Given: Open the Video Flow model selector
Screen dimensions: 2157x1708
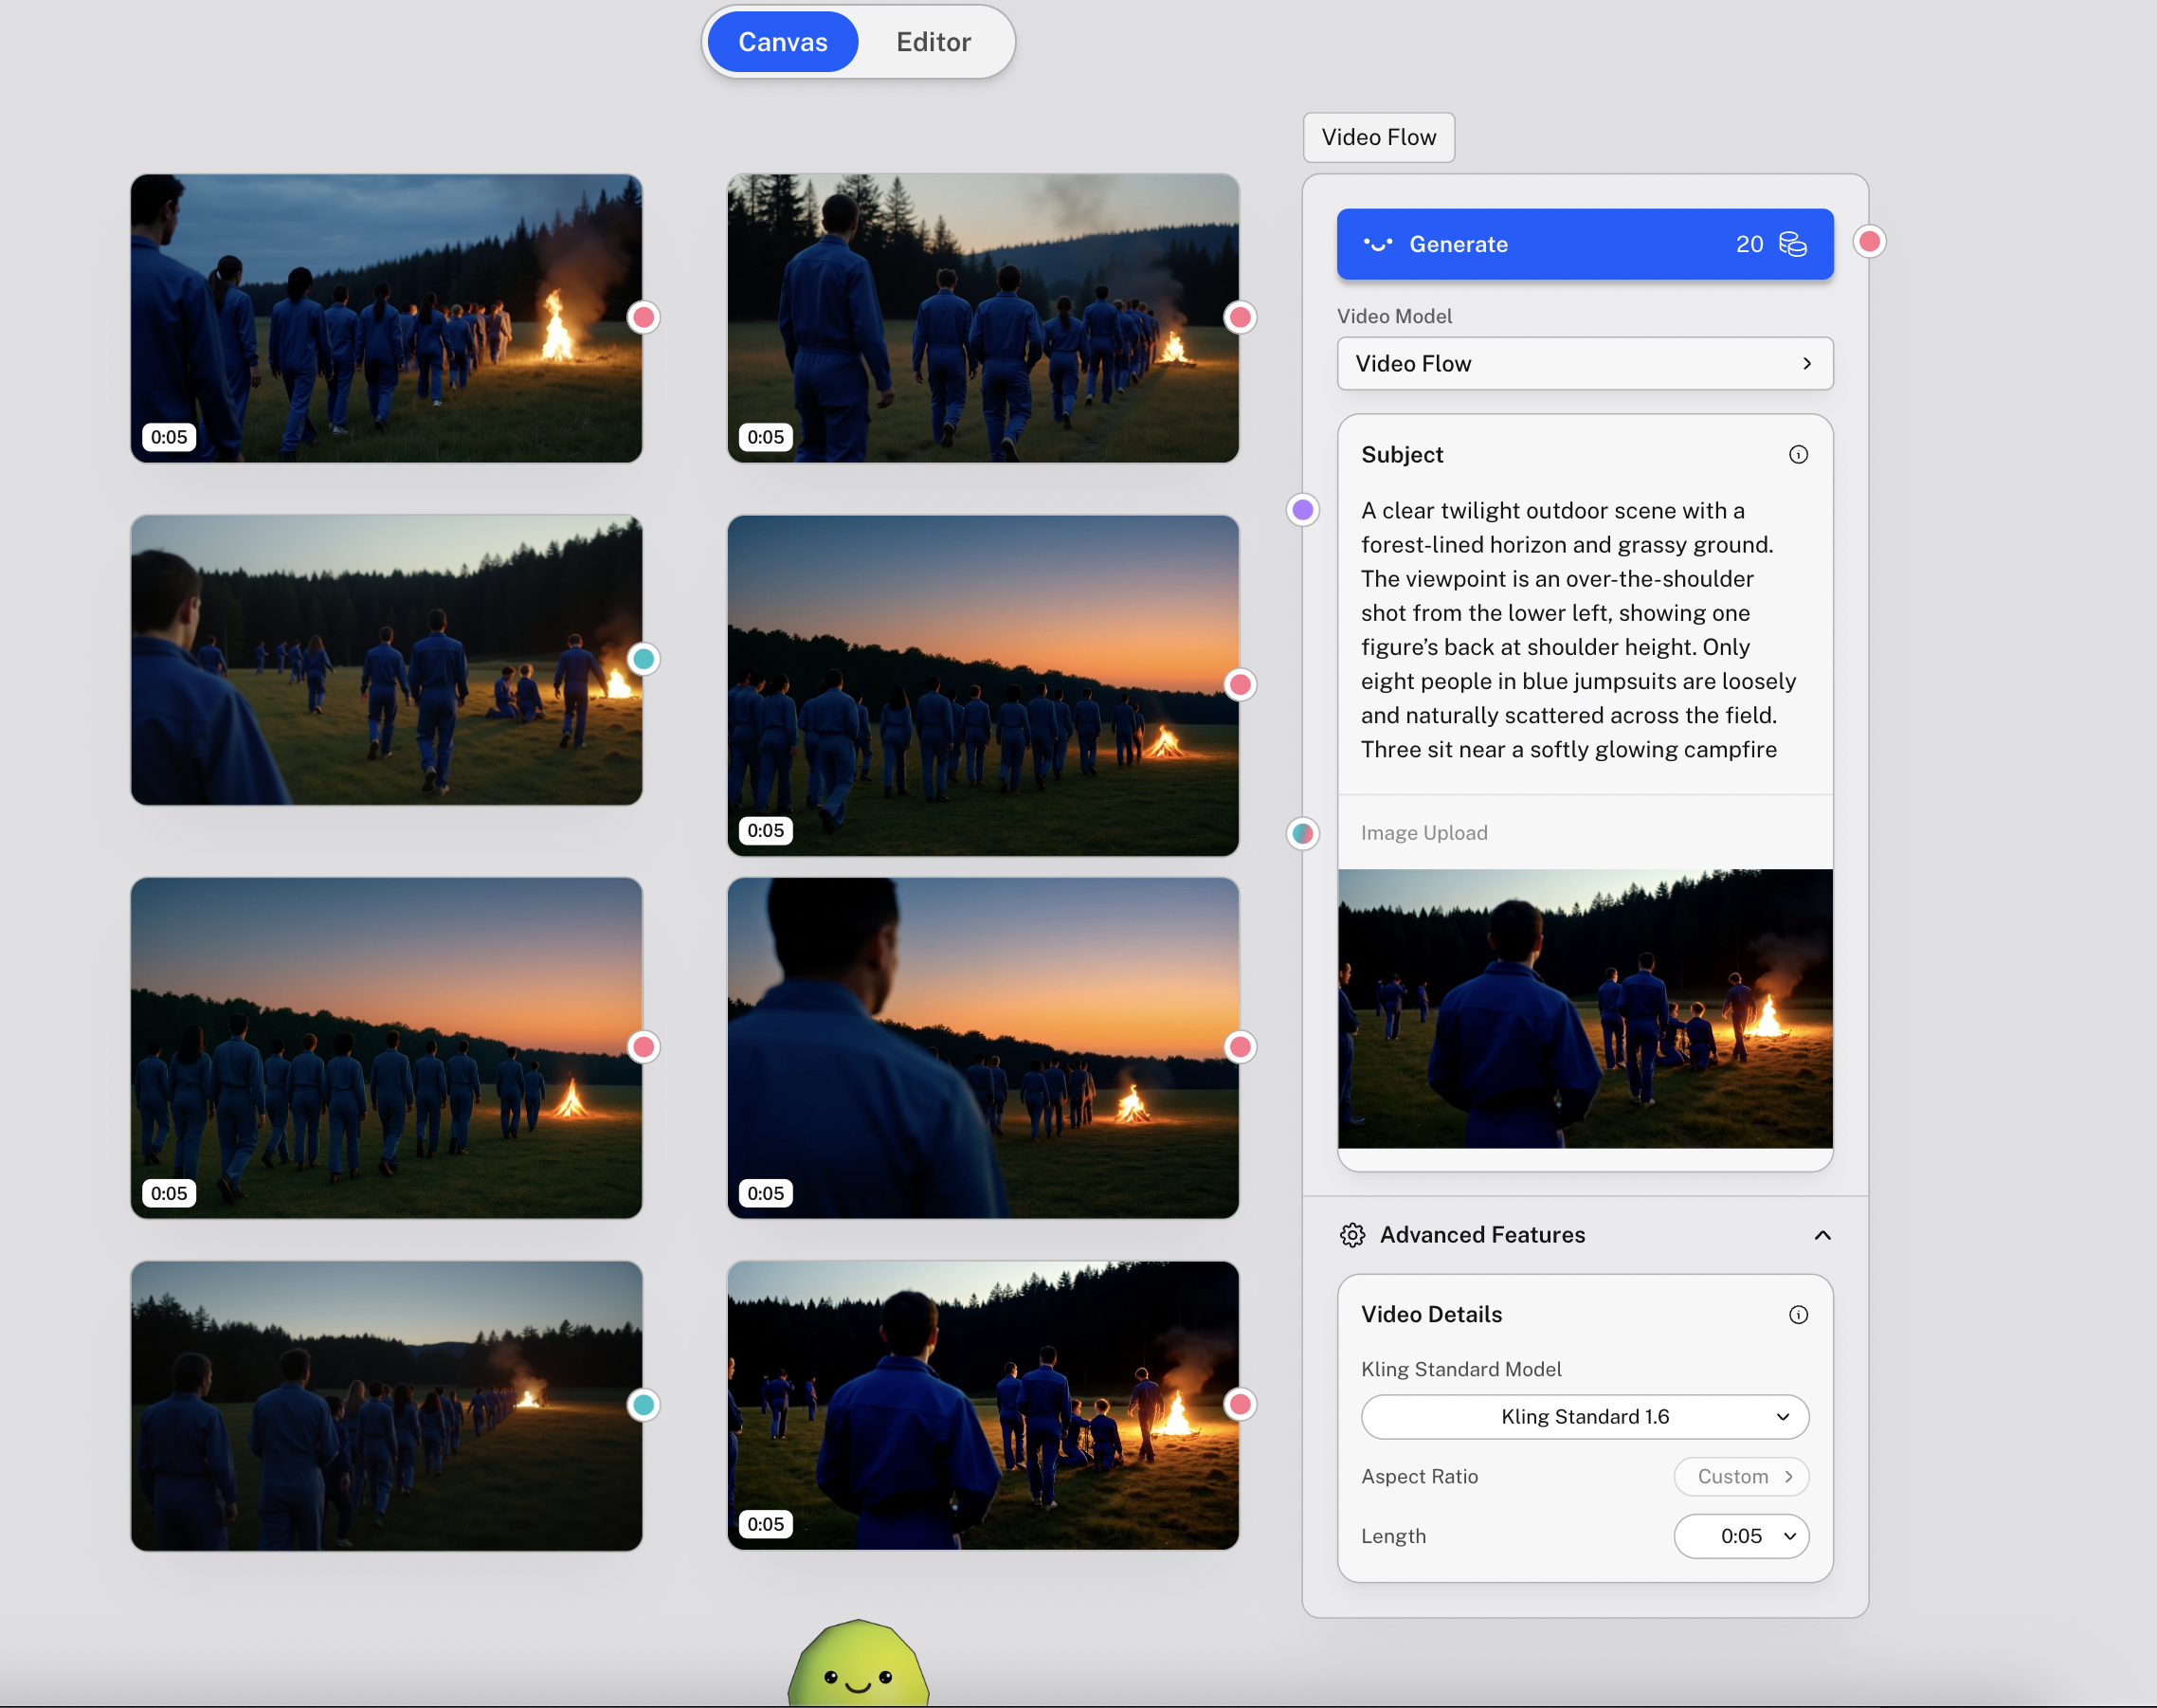Looking at the screenshot, I should pyautogui.click(x=1584, y=364).
